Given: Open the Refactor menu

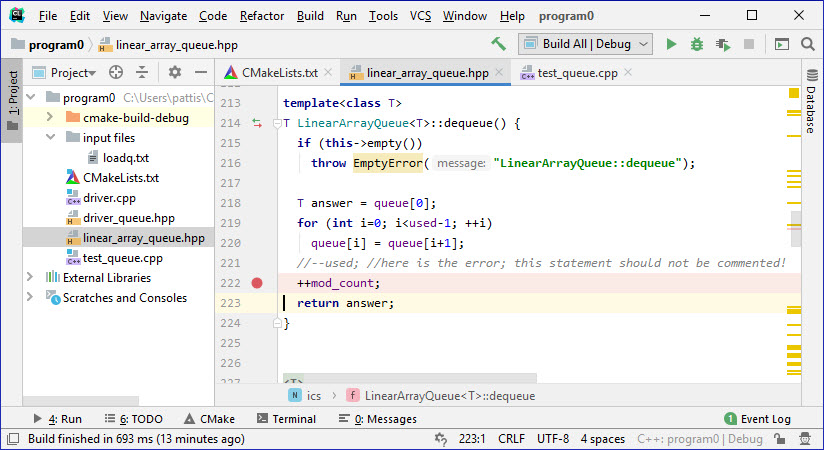Looking at the screenshot, I should coord(262,16).
